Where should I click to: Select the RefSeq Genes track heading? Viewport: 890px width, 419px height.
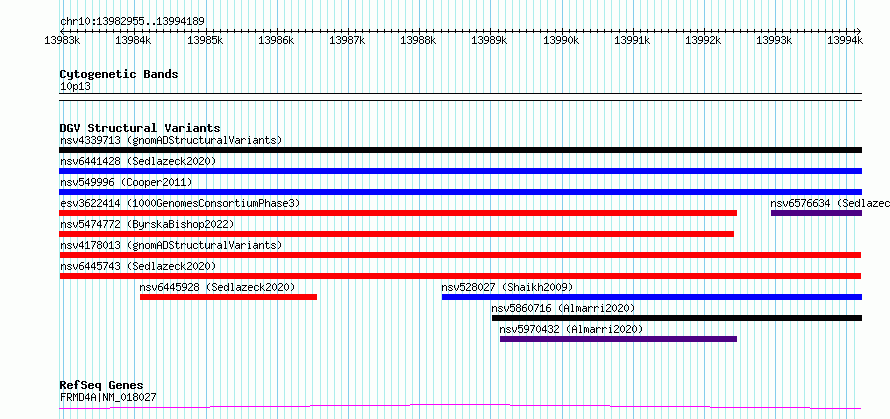pos(101,386)
